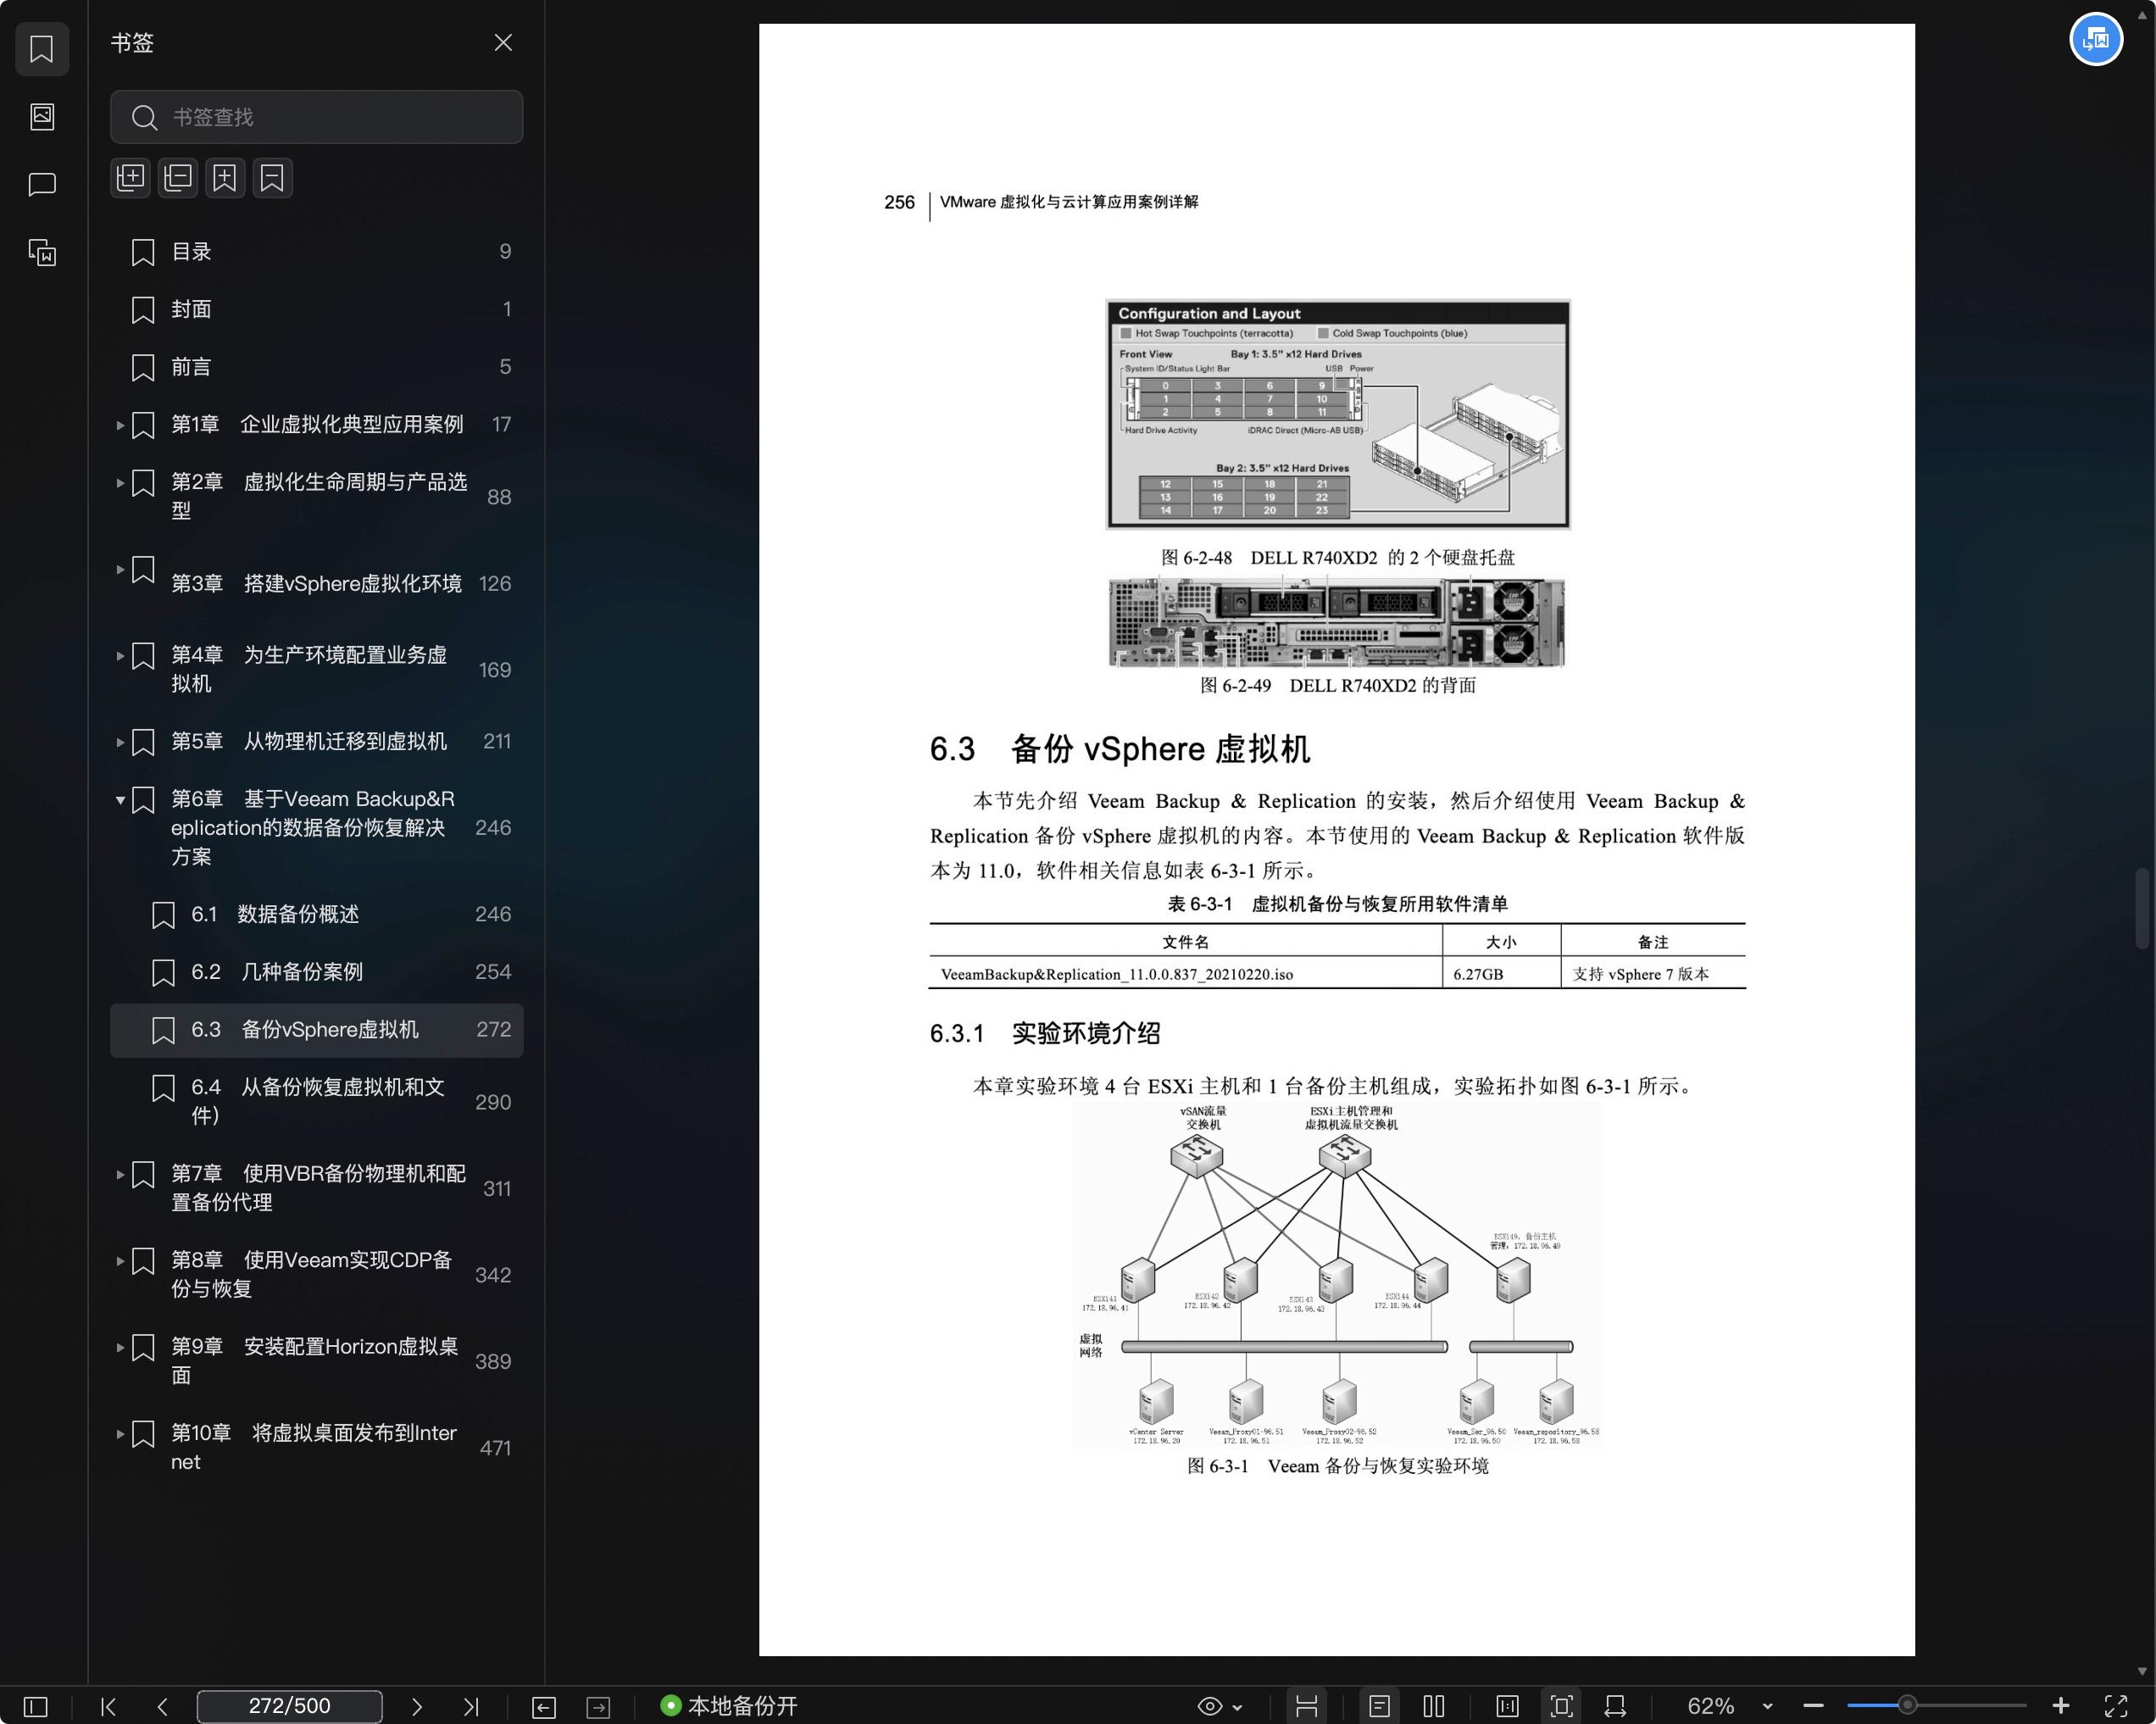Zoom in with the plus button

point(2061,1706)
